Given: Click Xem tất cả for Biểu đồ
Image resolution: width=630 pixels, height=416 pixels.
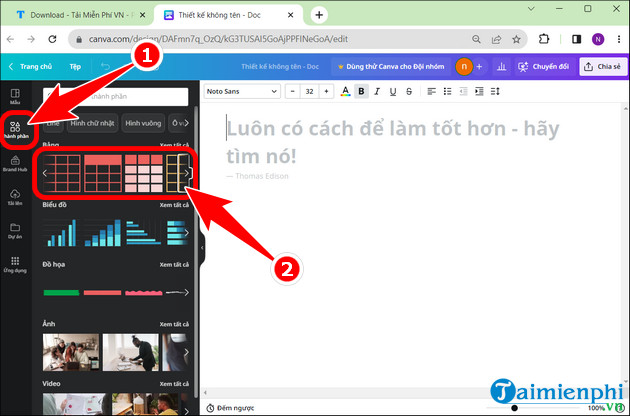Looking at the screenshot, I should point(174,205).
